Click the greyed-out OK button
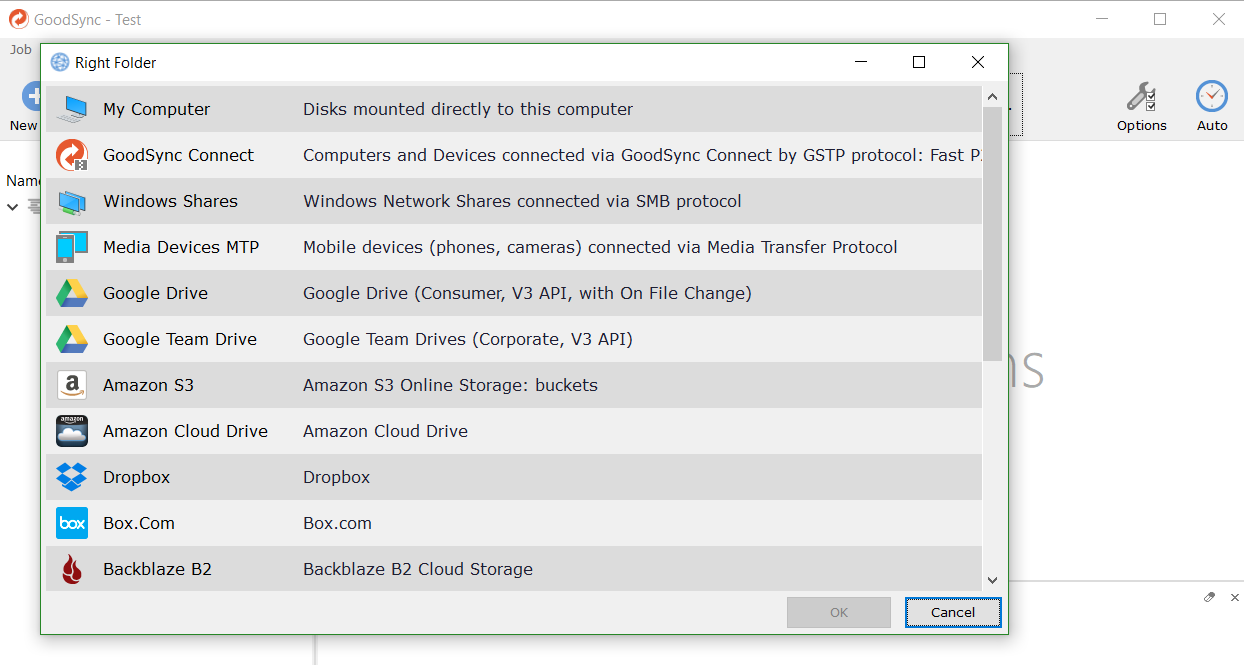Image resolution: width=1244 pixels, height=665 pixels. point(839,612)
